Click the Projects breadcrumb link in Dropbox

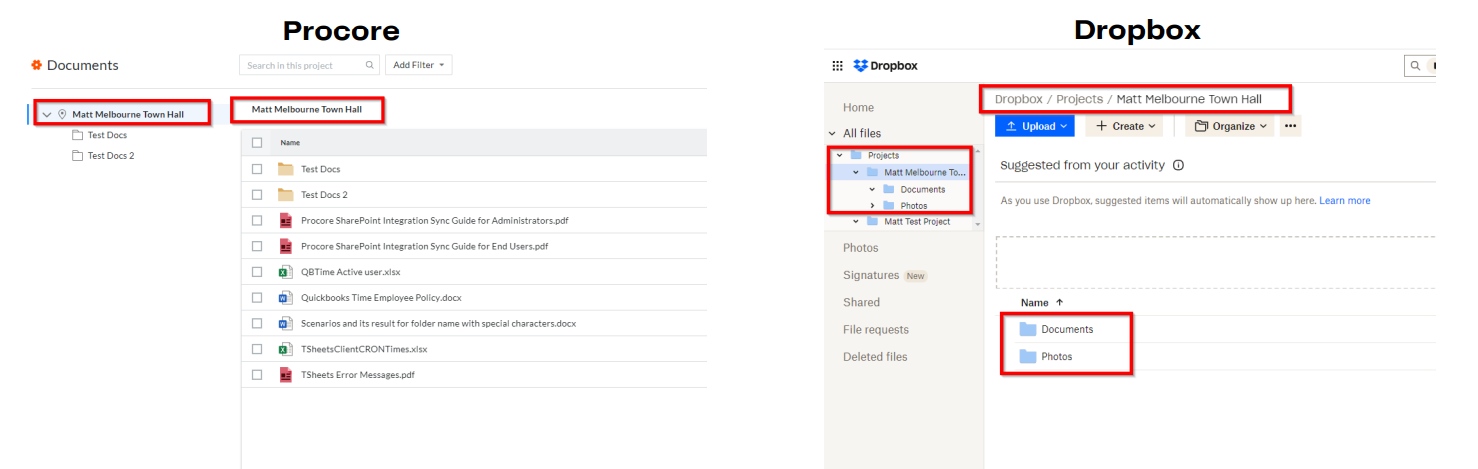[x=1080, y=99]
